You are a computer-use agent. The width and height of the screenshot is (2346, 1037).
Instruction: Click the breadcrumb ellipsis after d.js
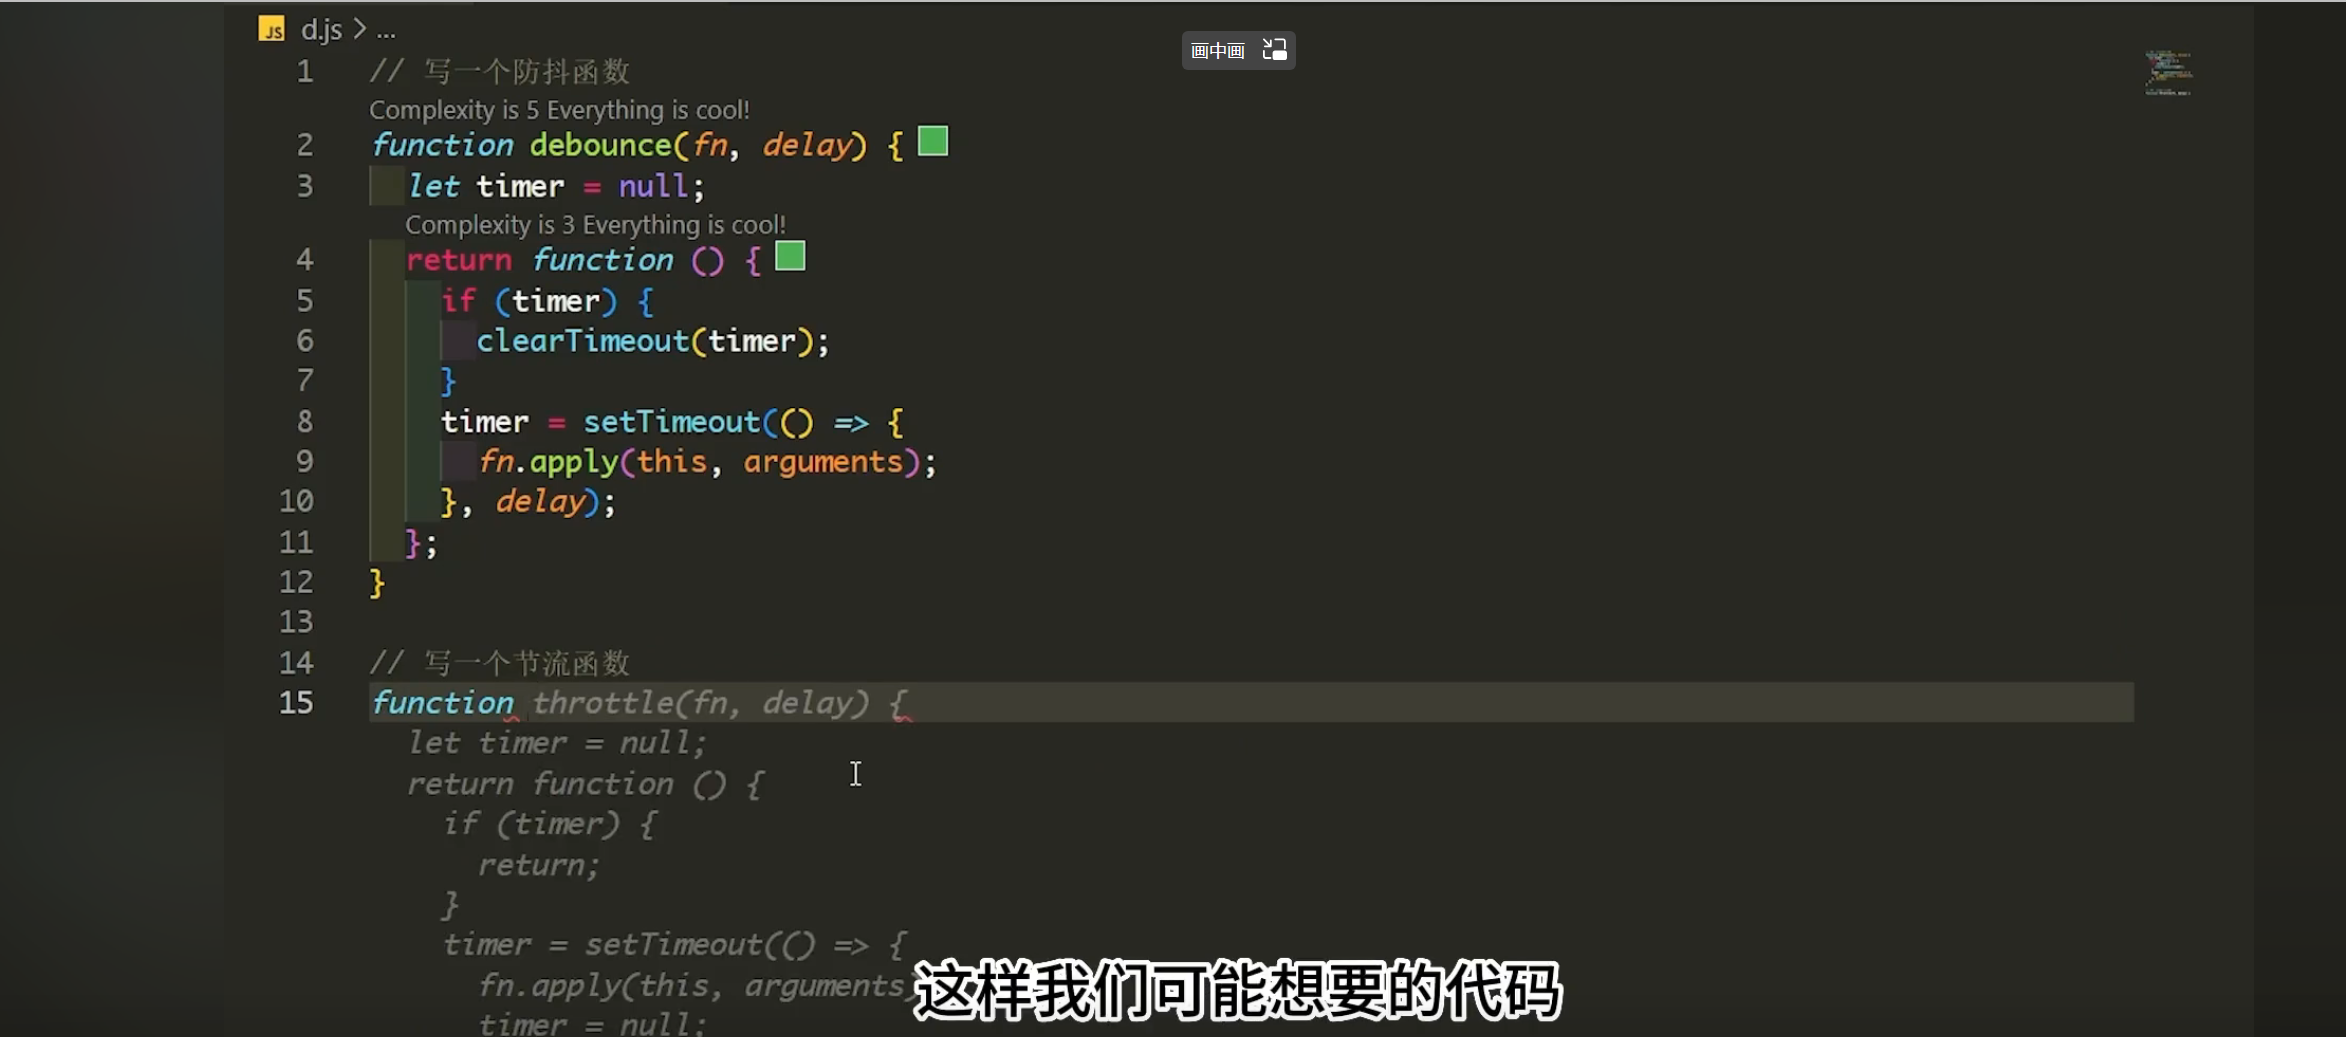(x=386, y=32)
